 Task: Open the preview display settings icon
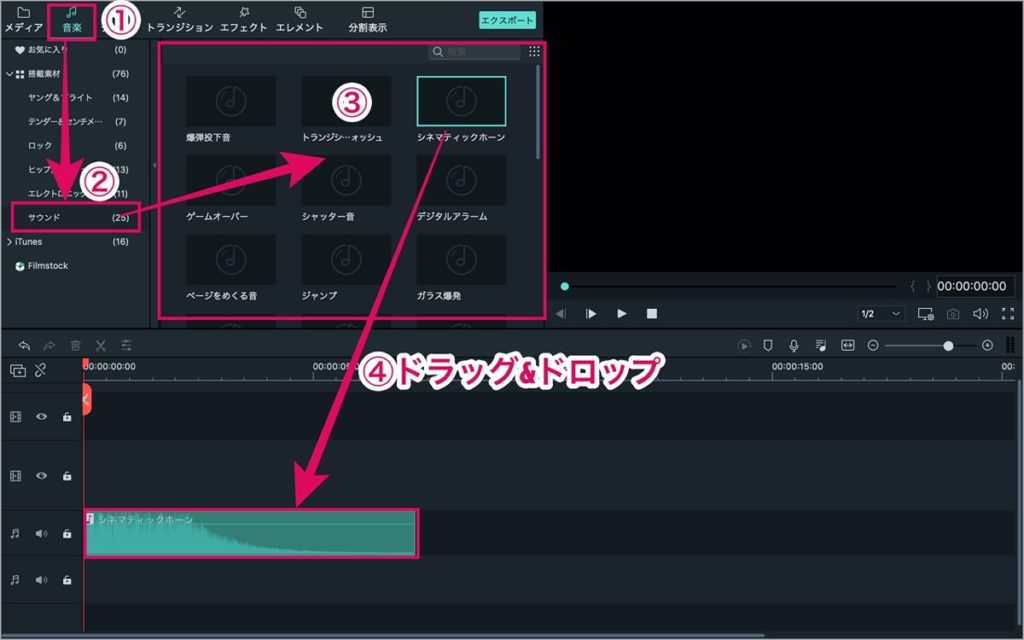(925, 314)
